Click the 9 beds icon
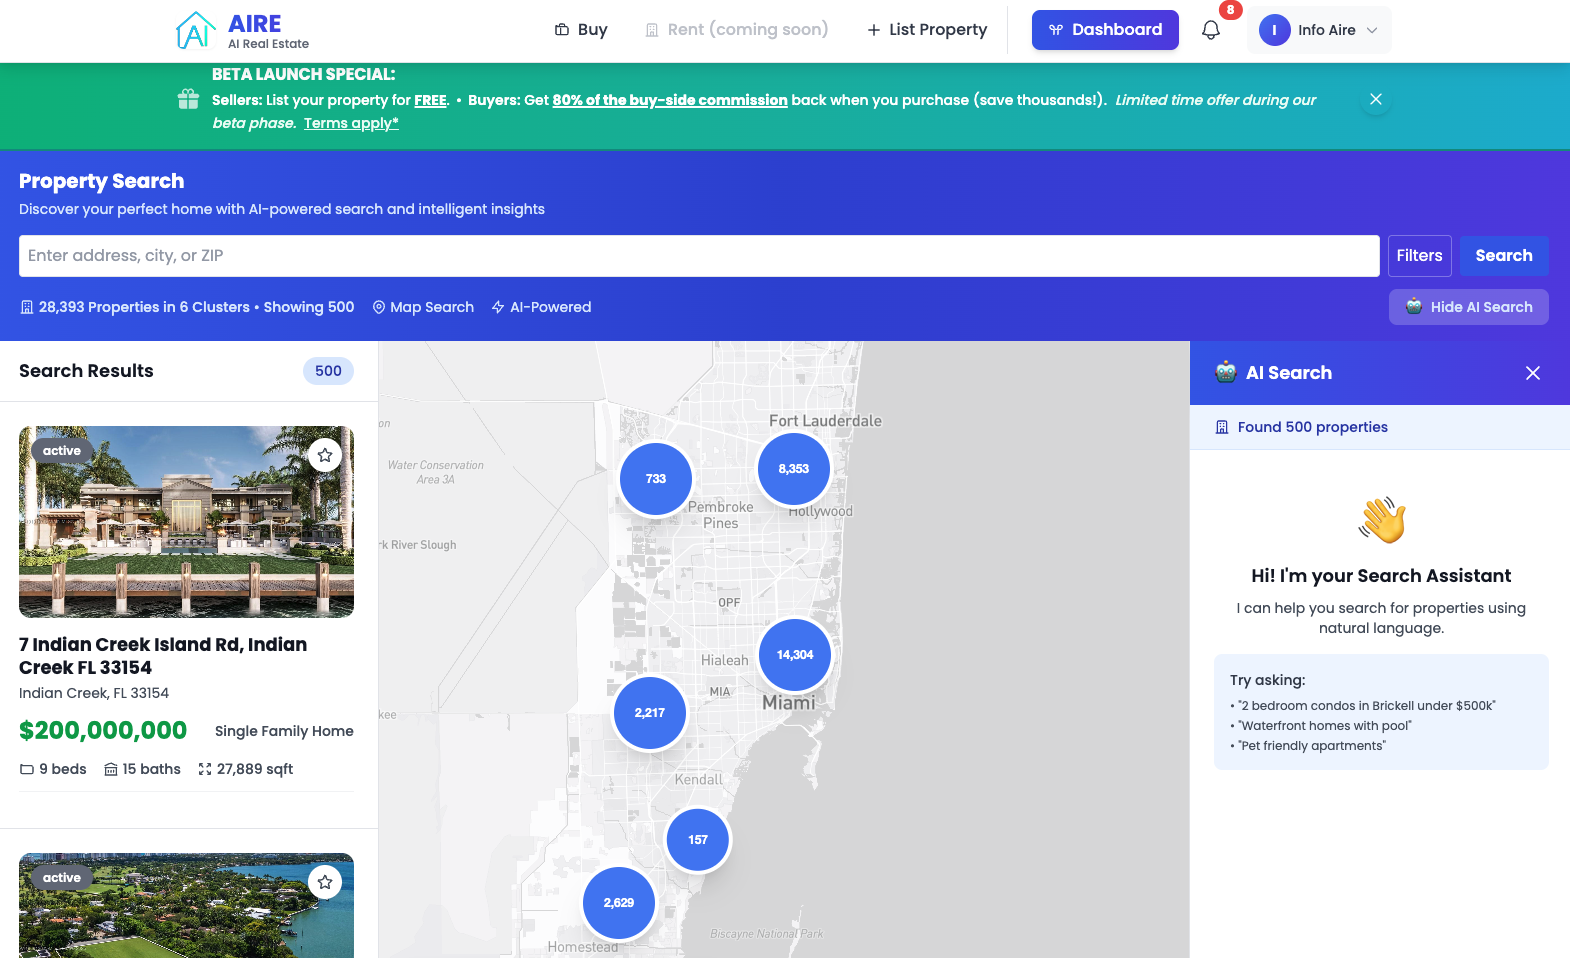Viewport: 1570px width, 958px height. pos(27,769)
